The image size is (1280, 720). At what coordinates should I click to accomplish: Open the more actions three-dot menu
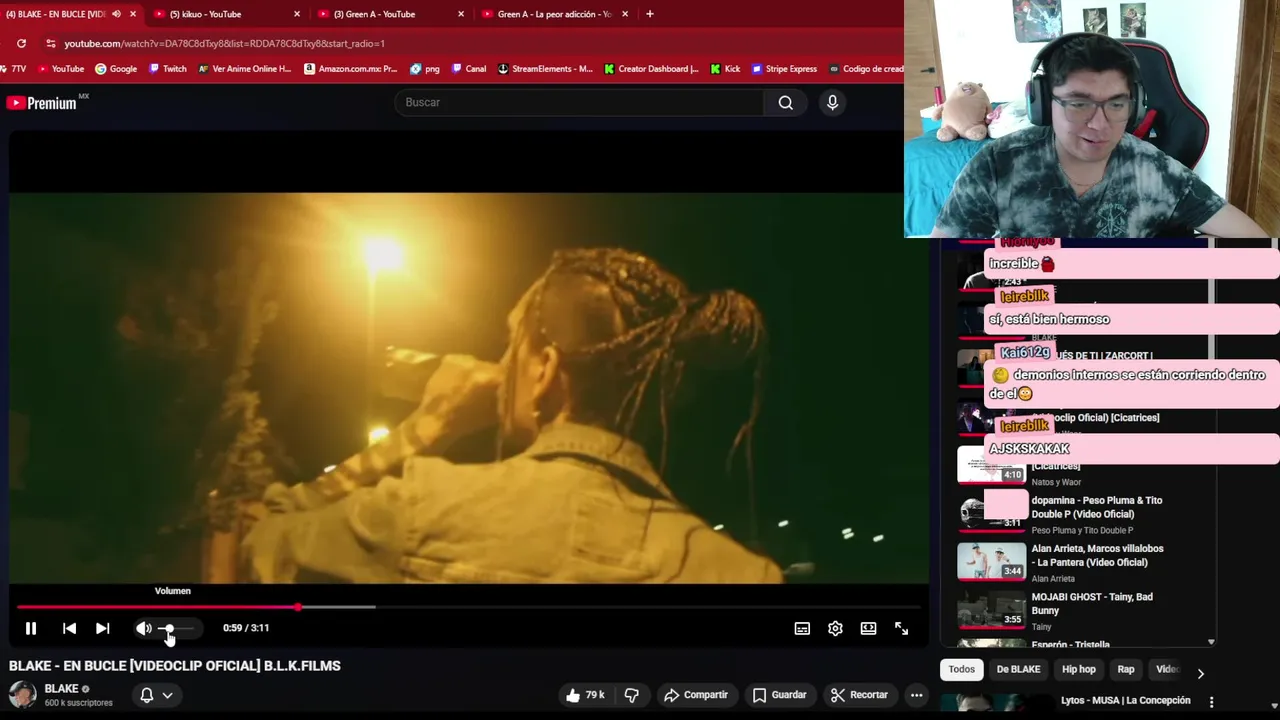pos(916,695)
